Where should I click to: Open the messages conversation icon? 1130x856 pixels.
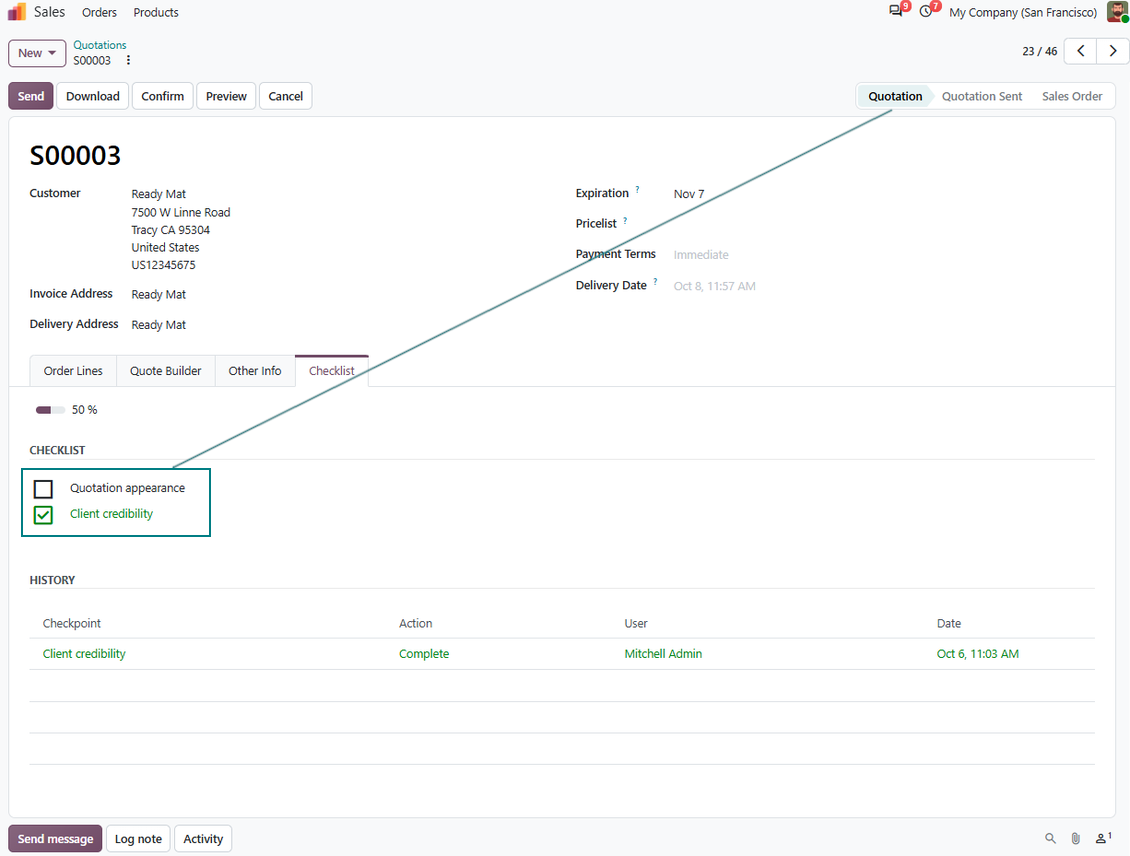[x=896, y=12]
